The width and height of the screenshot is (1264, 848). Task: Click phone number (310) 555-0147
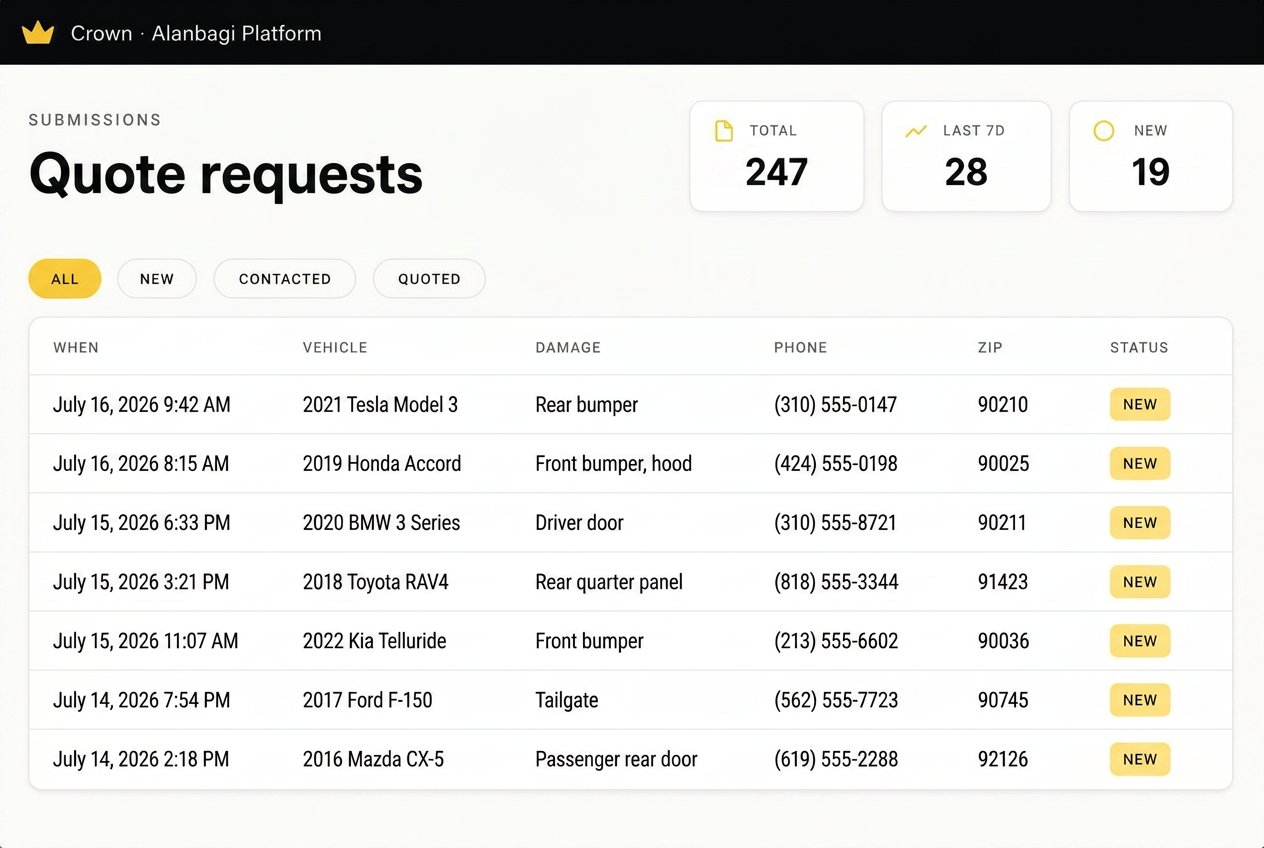tap(836, 405)
